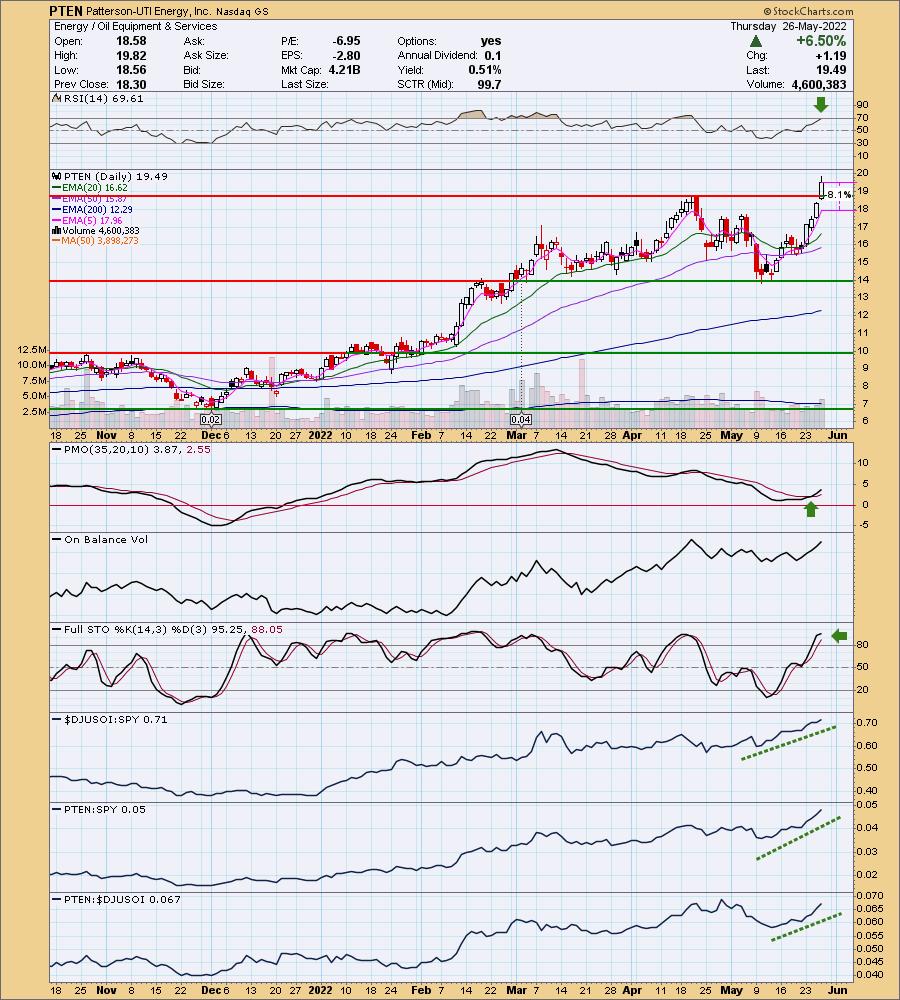Select the +6.50% percent change
Screen dimensions: 900x1000
click(821, 41)
